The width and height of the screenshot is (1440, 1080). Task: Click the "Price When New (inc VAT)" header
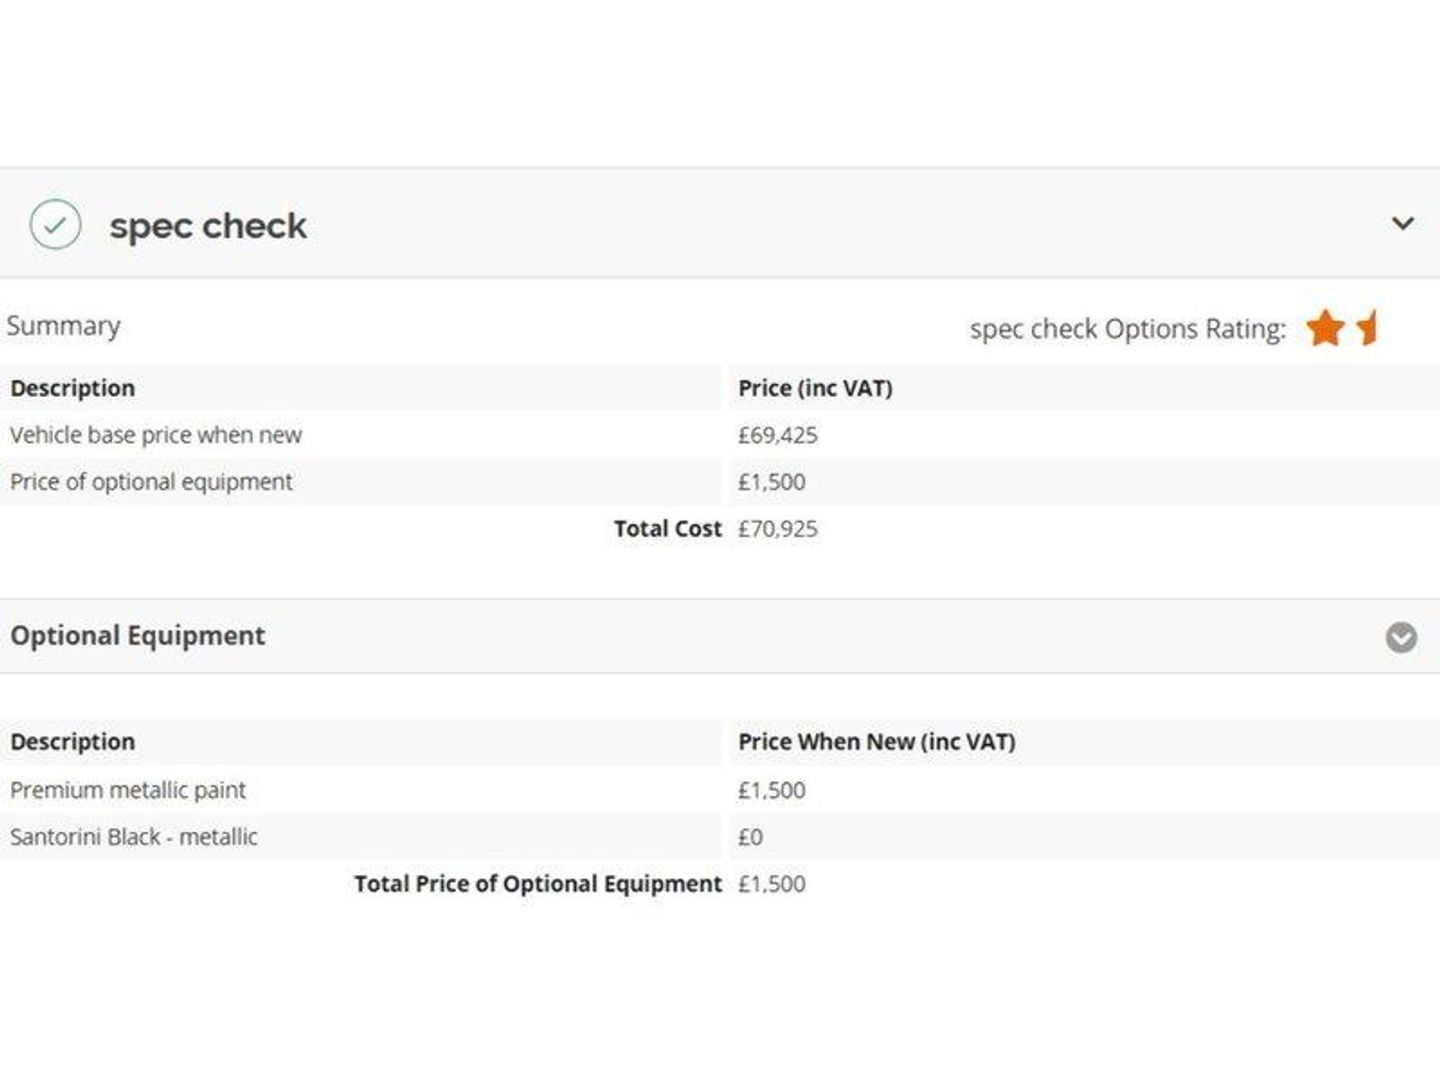tap(876, 742)
